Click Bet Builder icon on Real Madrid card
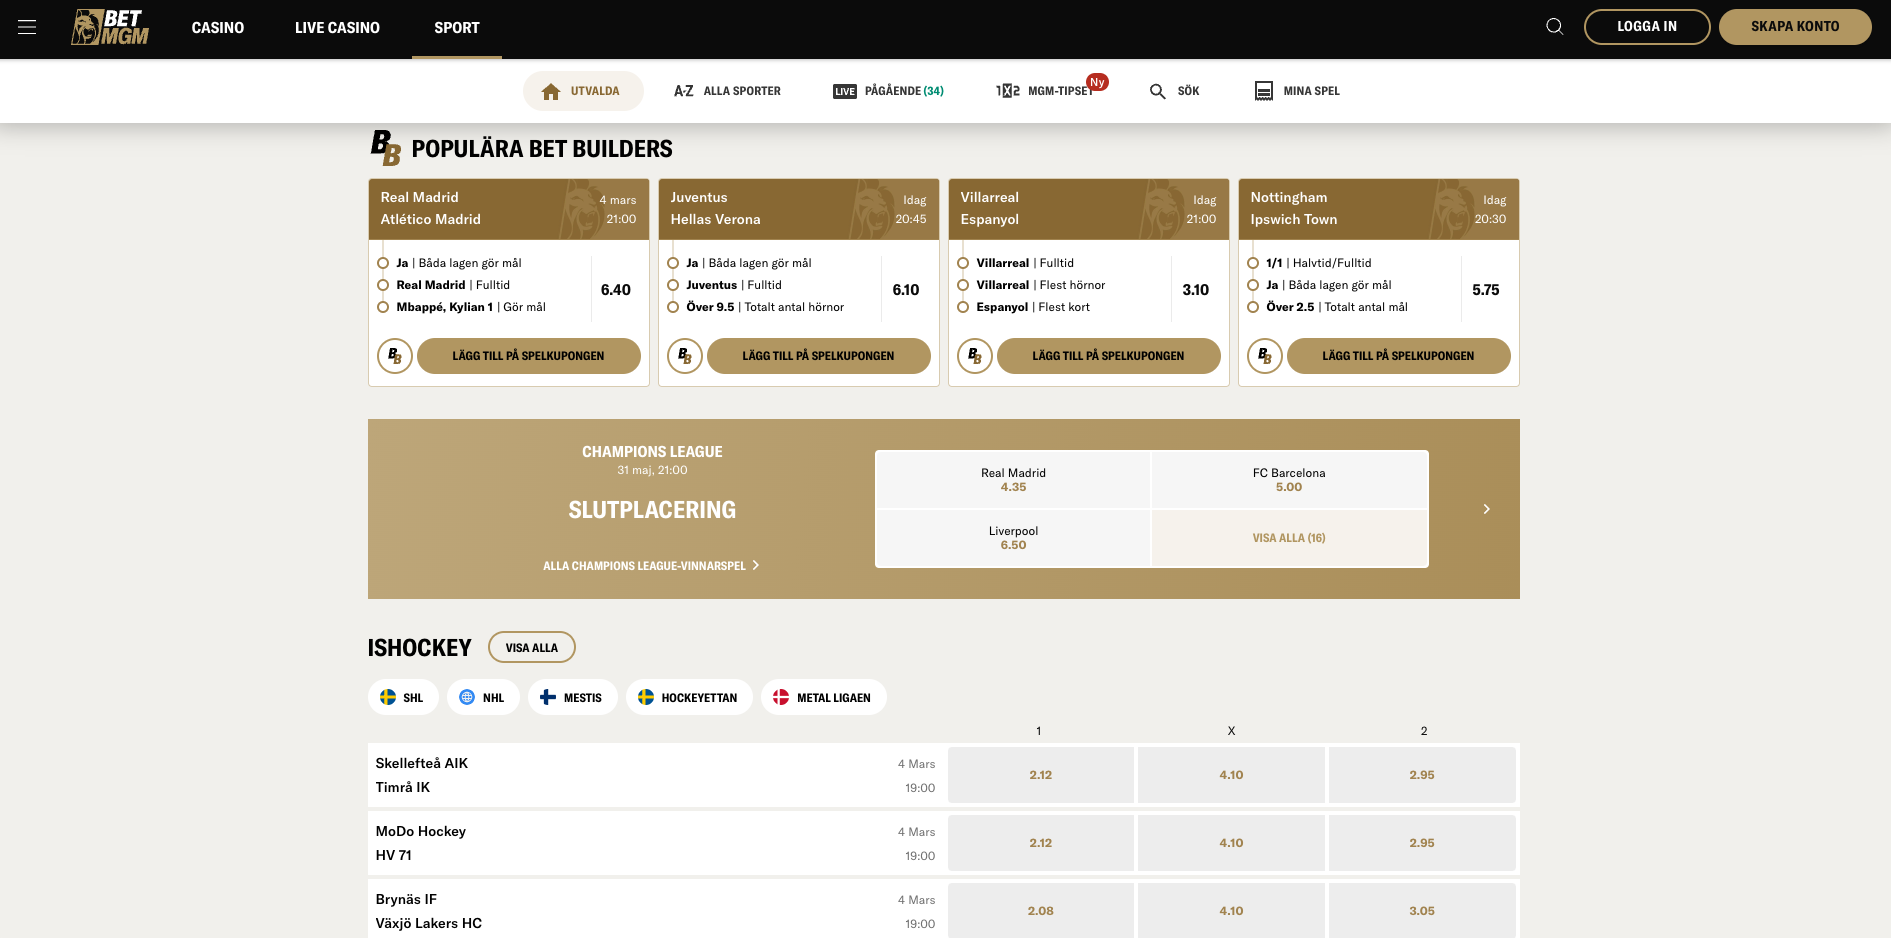Screen dimensions: 1891x938 point(395,356)
